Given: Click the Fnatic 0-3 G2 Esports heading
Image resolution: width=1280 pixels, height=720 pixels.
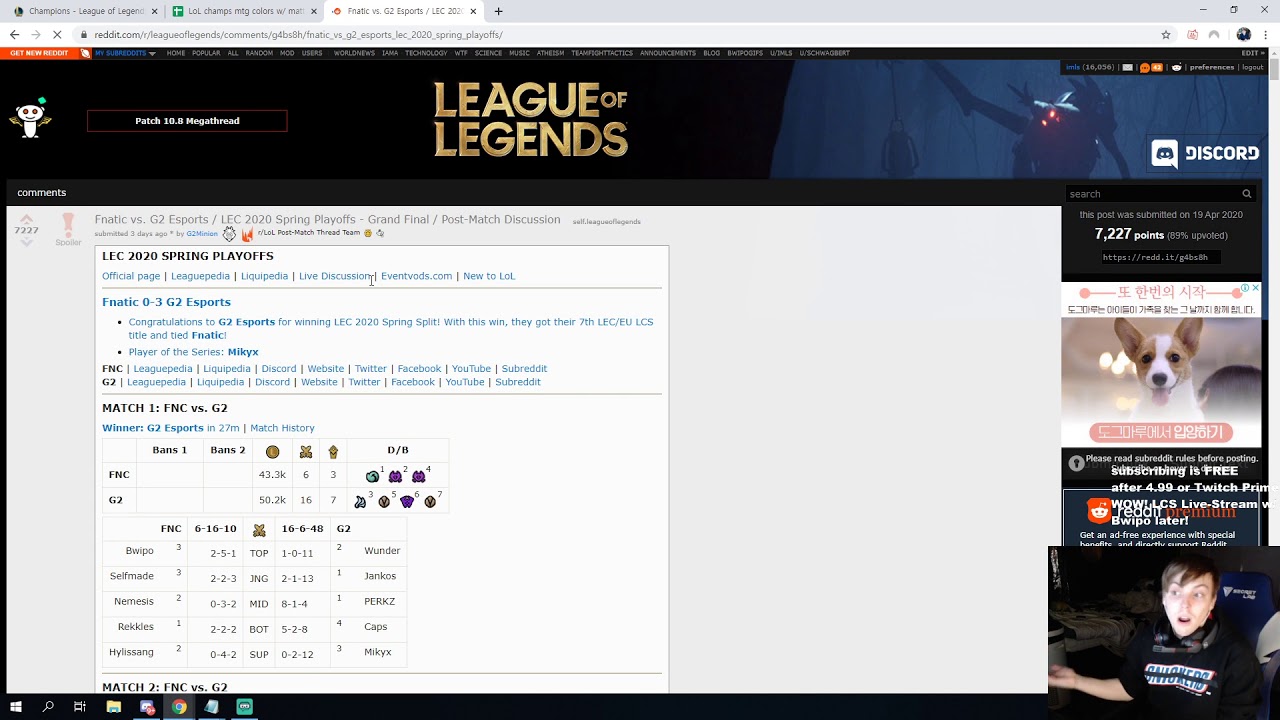Looking at the screenshot, I should click(x=166, y=302).
